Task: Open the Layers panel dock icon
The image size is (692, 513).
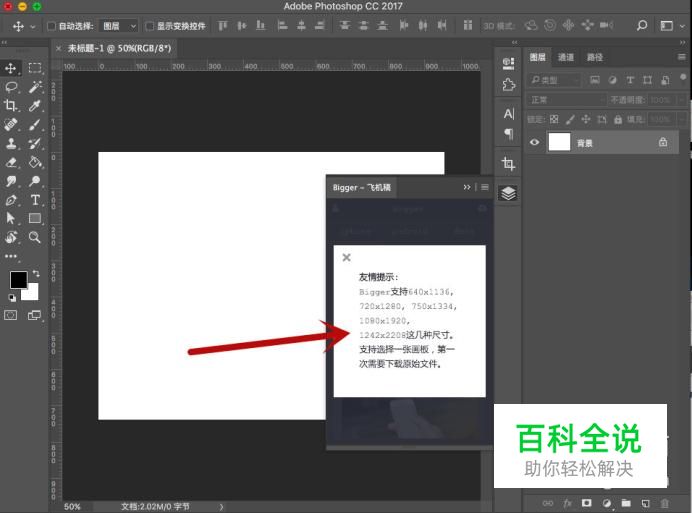Action: pyautogui.click(x=508, y=193)
